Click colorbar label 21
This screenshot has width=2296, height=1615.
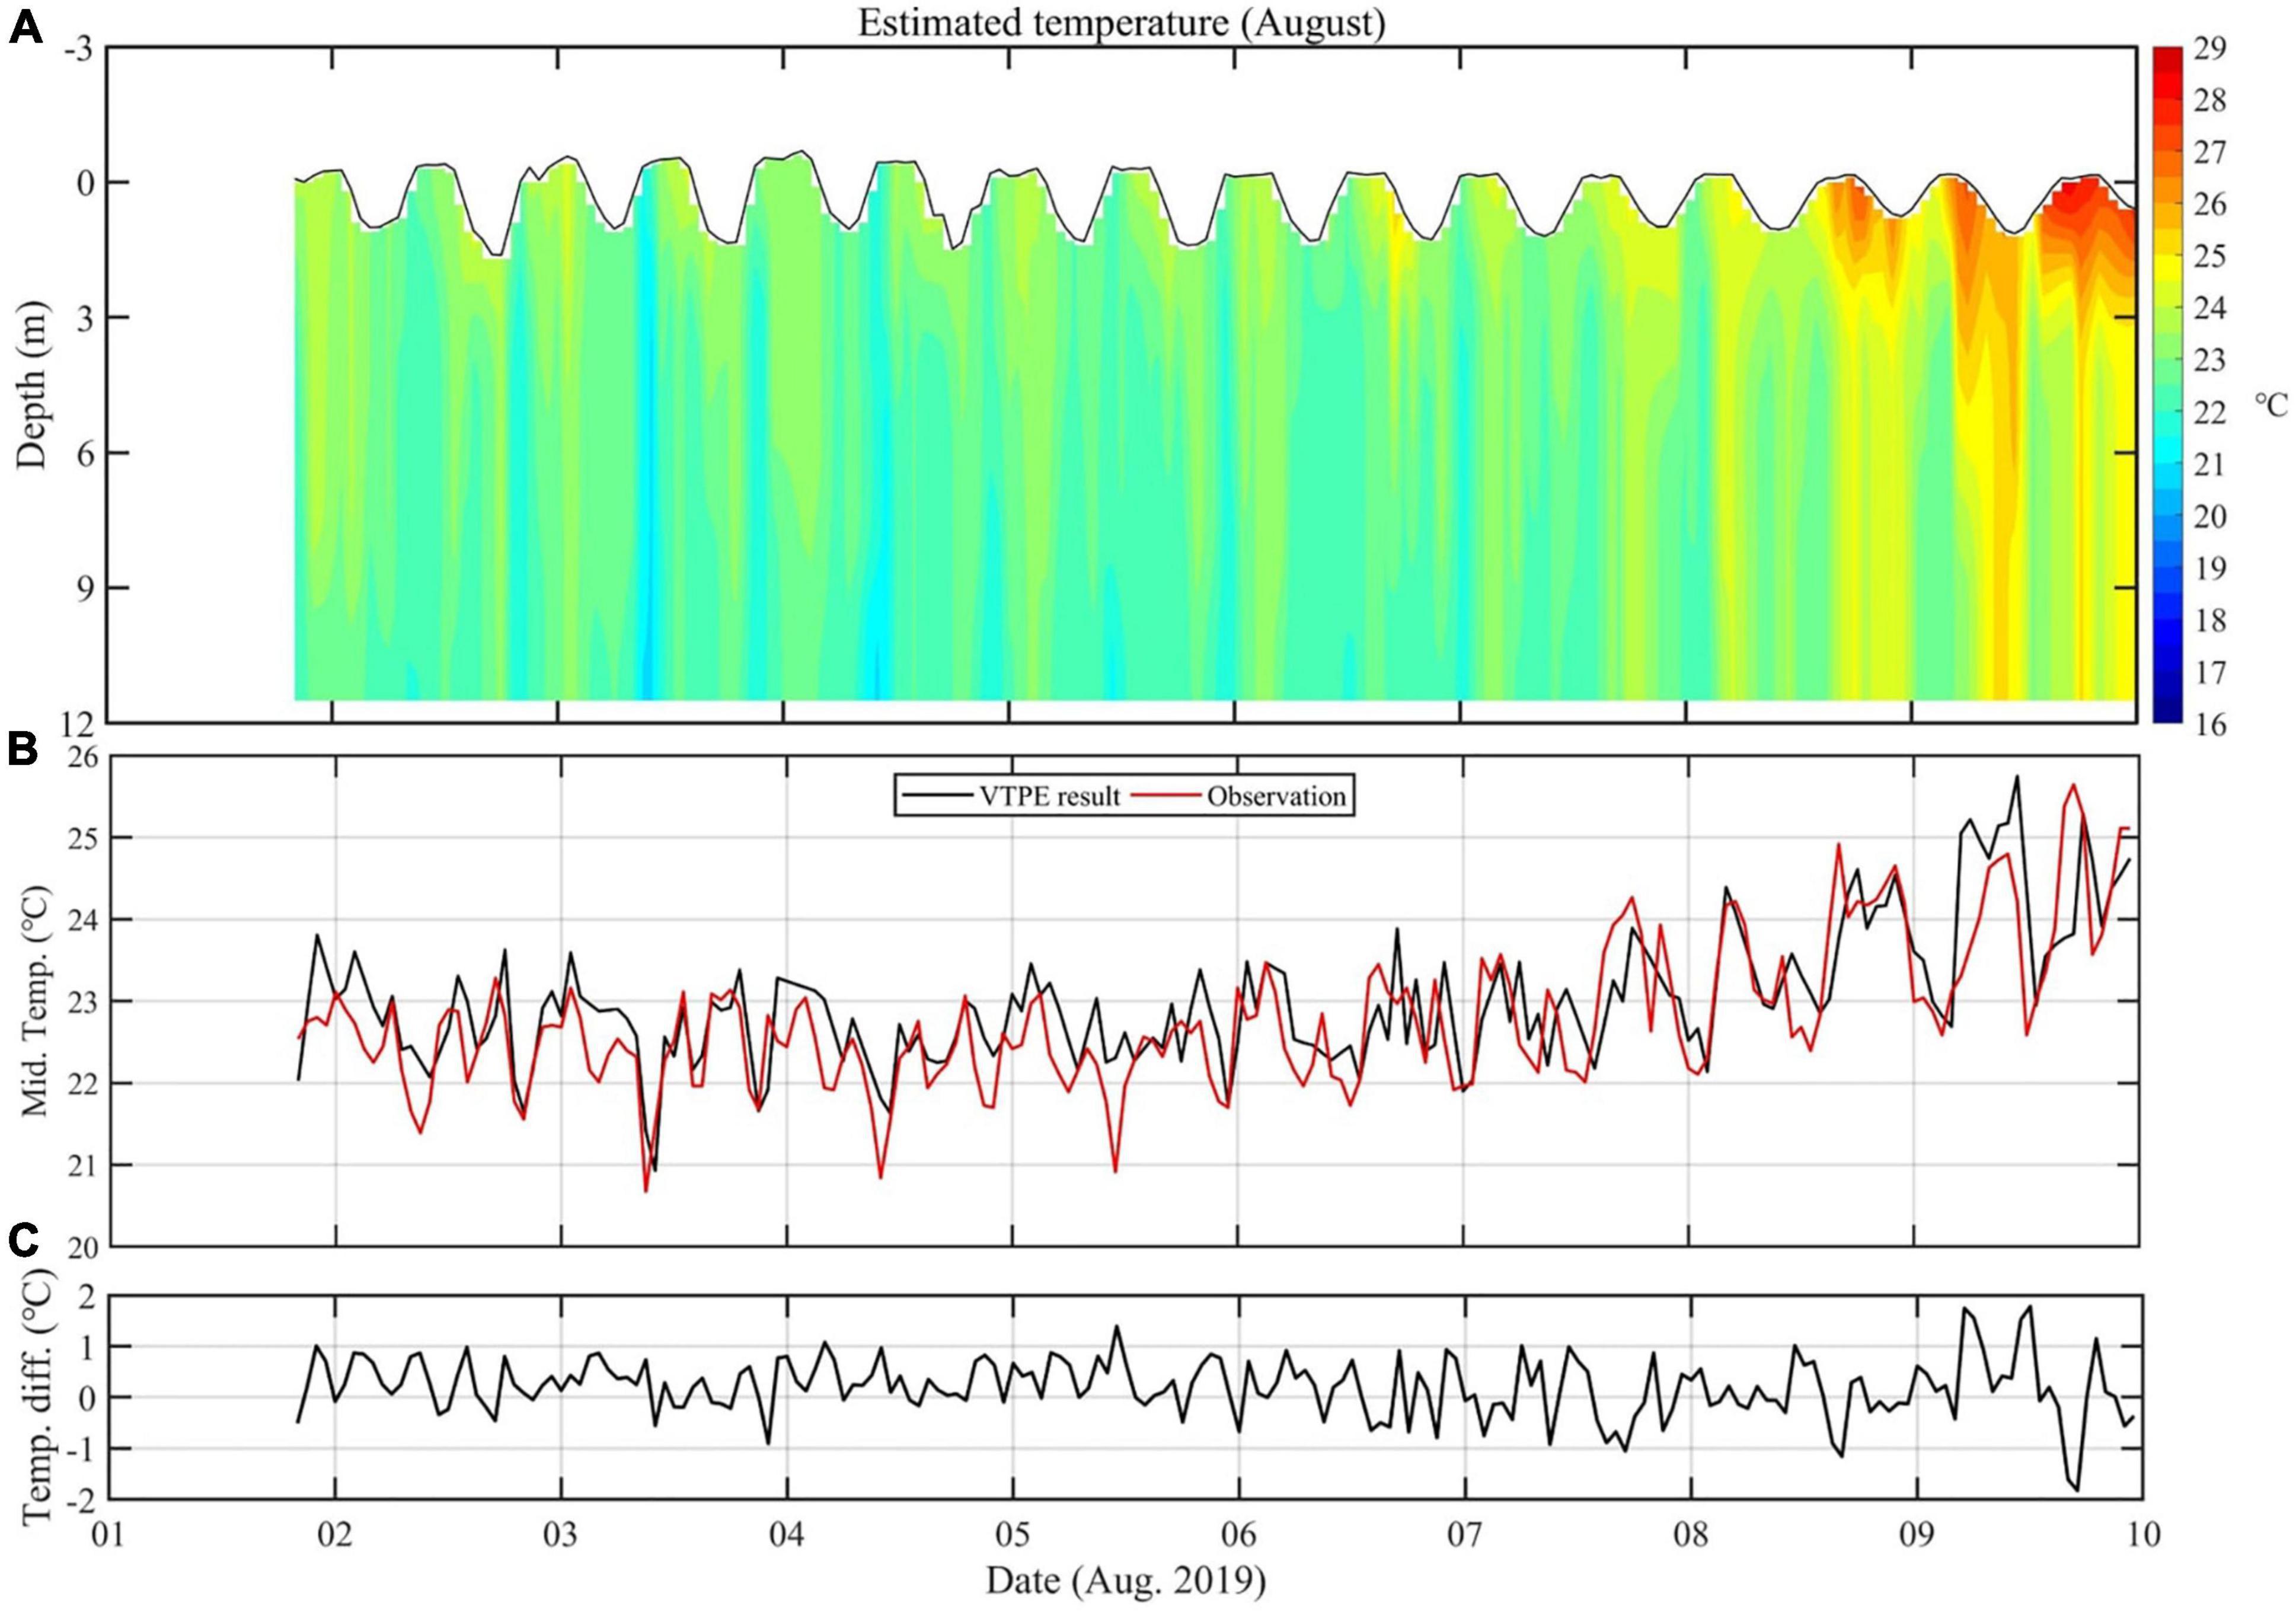pos(2211,465)
